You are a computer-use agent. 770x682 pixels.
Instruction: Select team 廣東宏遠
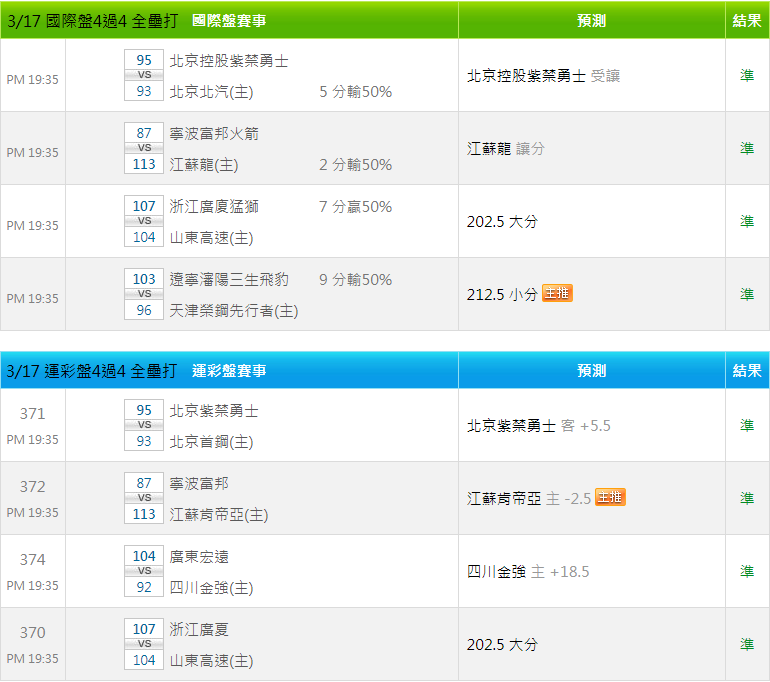pyautogui.click(x=199, y=557)
